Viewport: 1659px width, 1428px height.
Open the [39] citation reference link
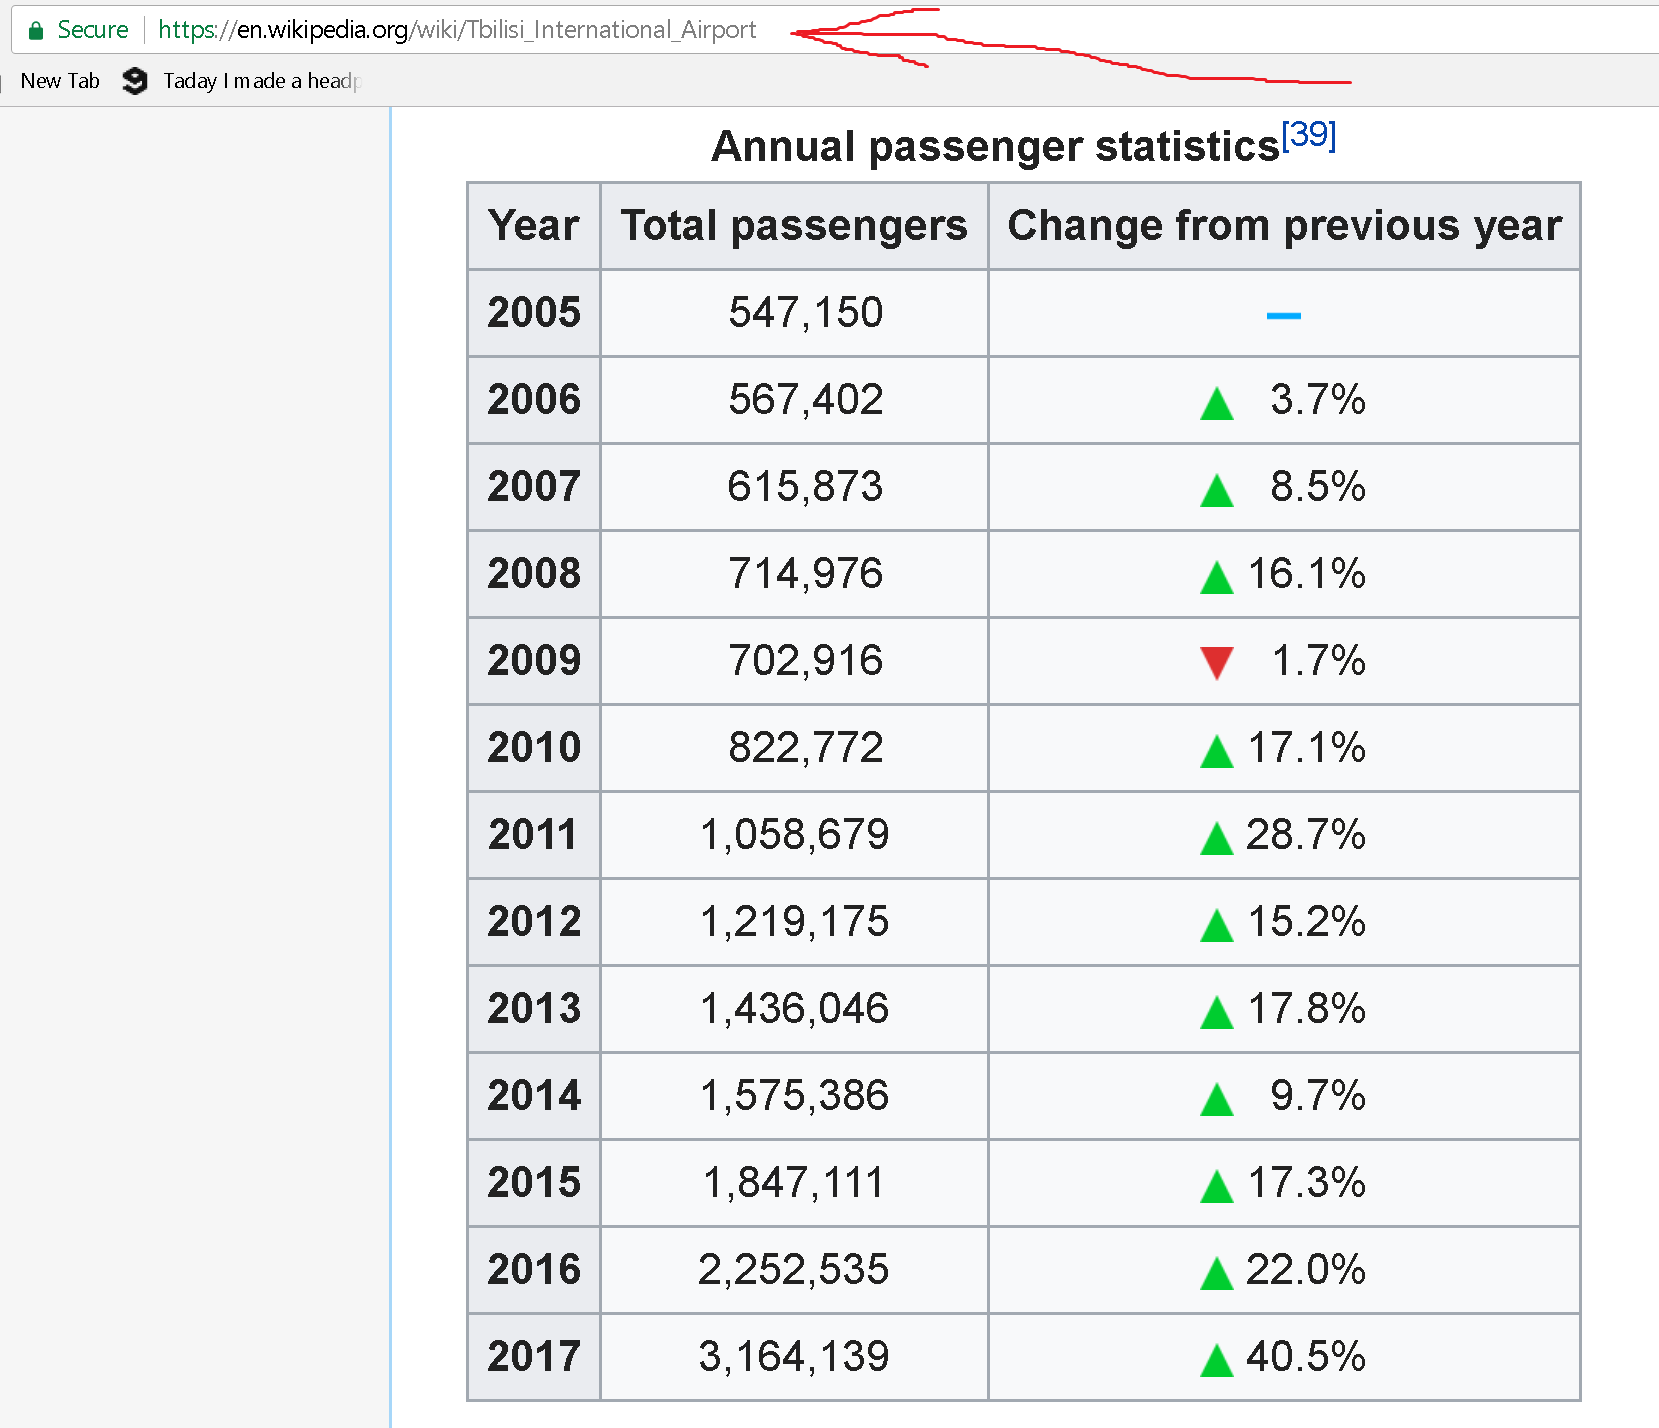1308,134
